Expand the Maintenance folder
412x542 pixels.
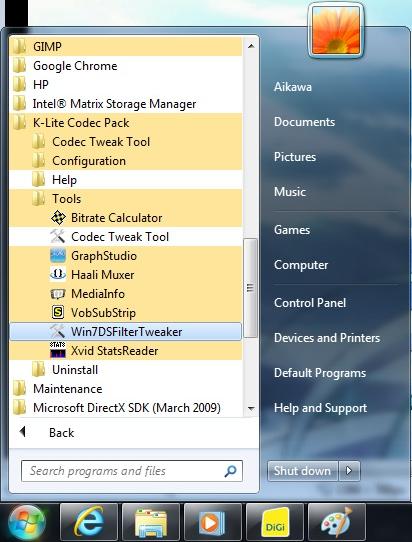(126, 389)
